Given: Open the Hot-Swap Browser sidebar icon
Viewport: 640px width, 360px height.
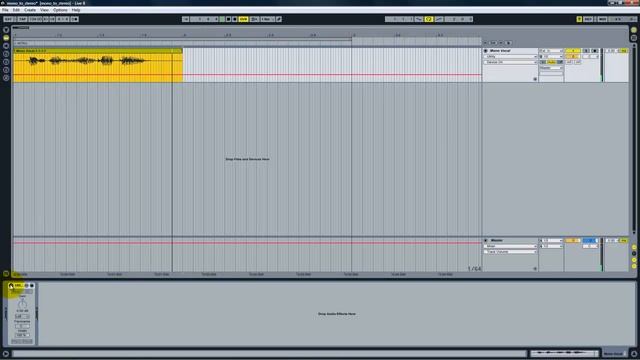Looking at the screenshot, I should (6, 78).
